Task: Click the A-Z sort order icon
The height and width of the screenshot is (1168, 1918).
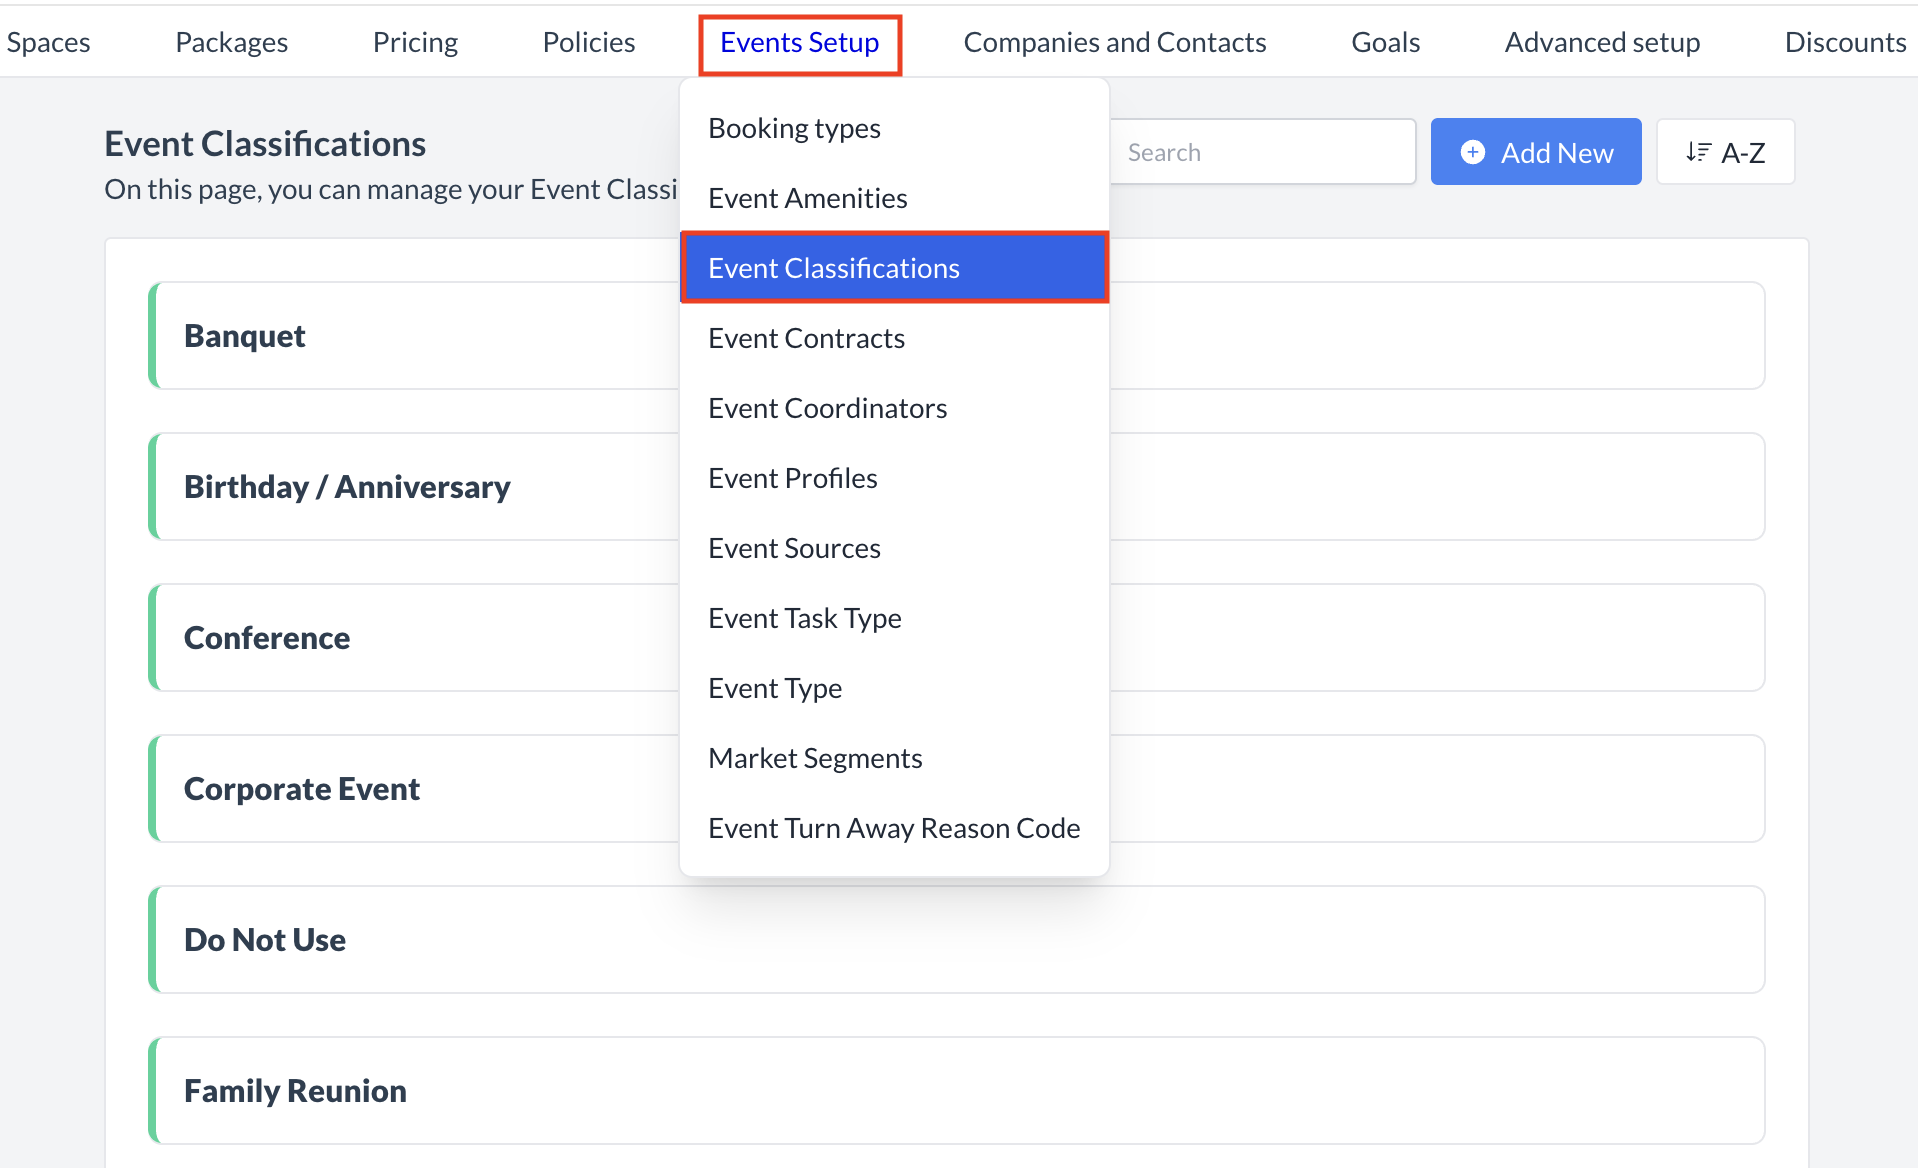Action: click(x=1698, y=152)
